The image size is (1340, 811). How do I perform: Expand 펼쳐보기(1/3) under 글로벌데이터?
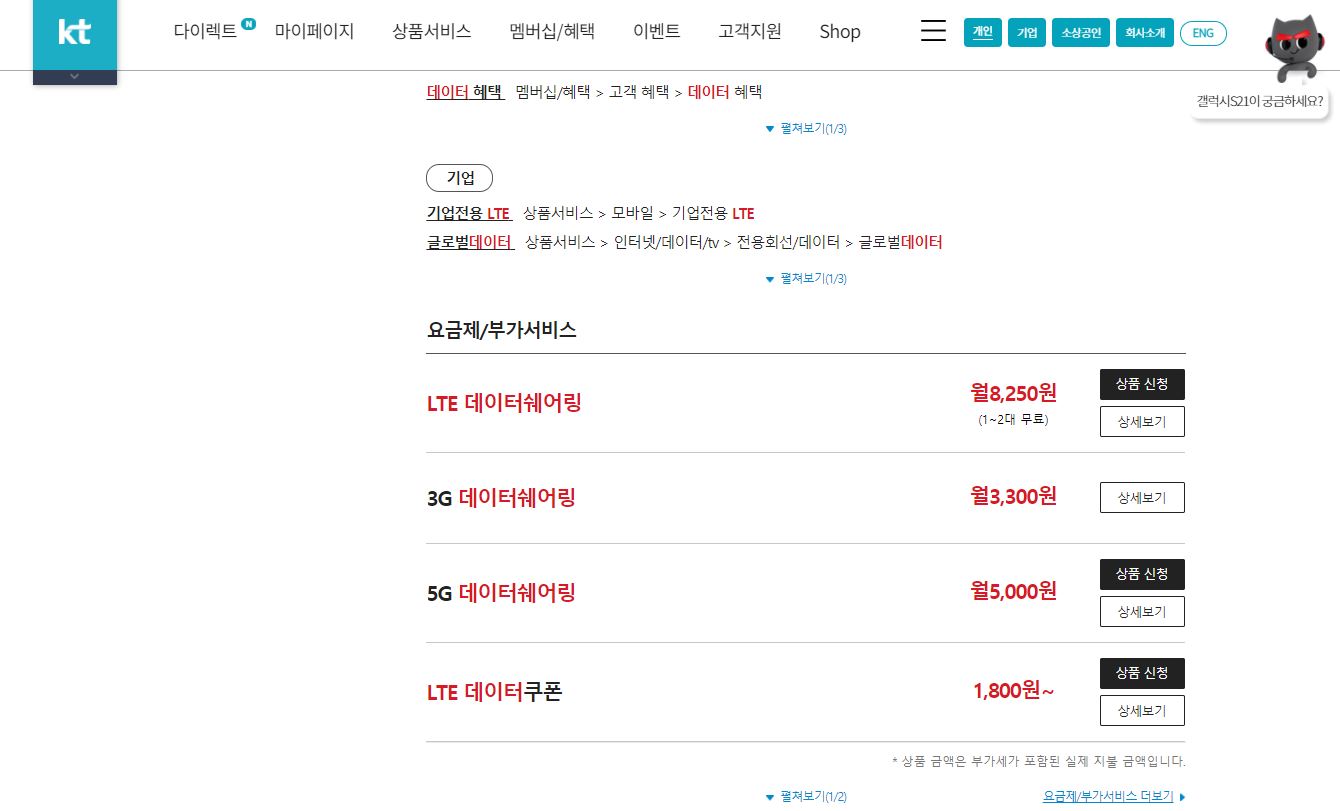806,278
